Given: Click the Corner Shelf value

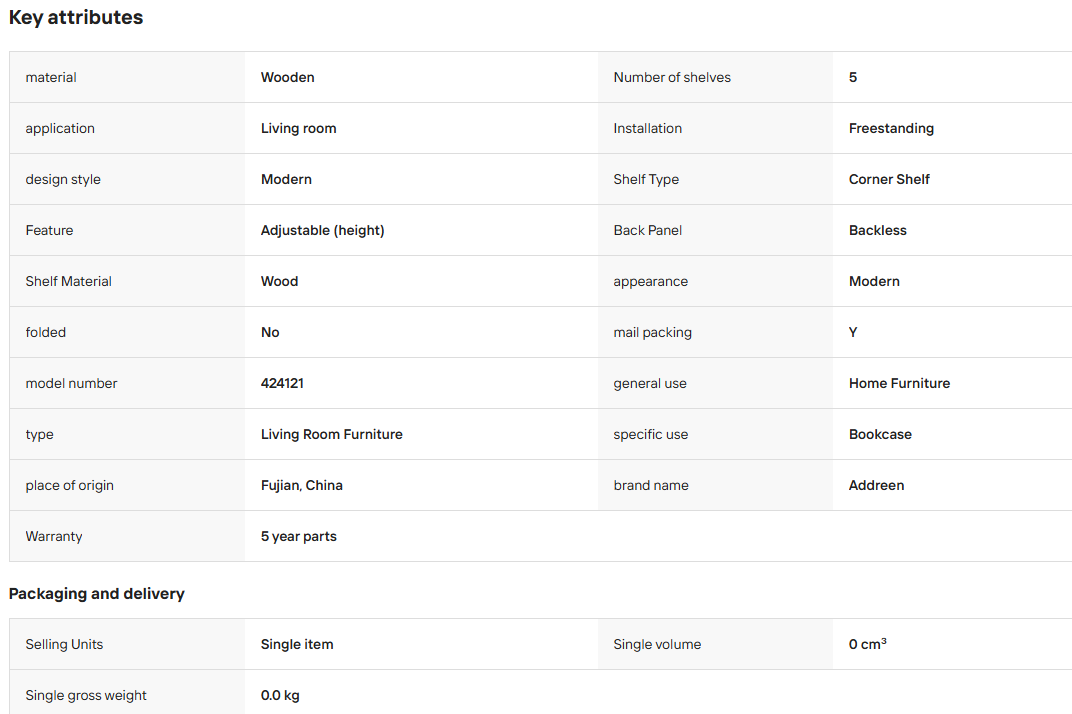Looking at the screenshot, I should (x=889, y=179).
